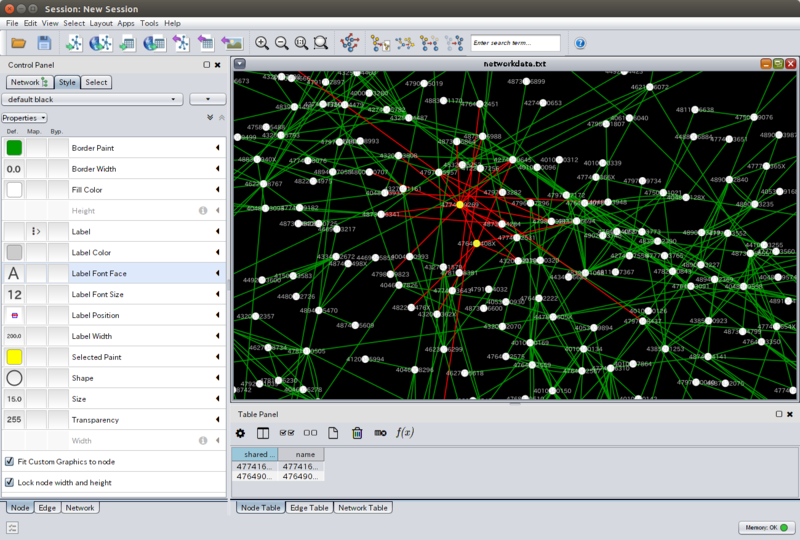Image resolution: width=800 pixels, height=540 pixels.
Task: Change the green Border Paint default swatch
Action: (x=14, y=148)
